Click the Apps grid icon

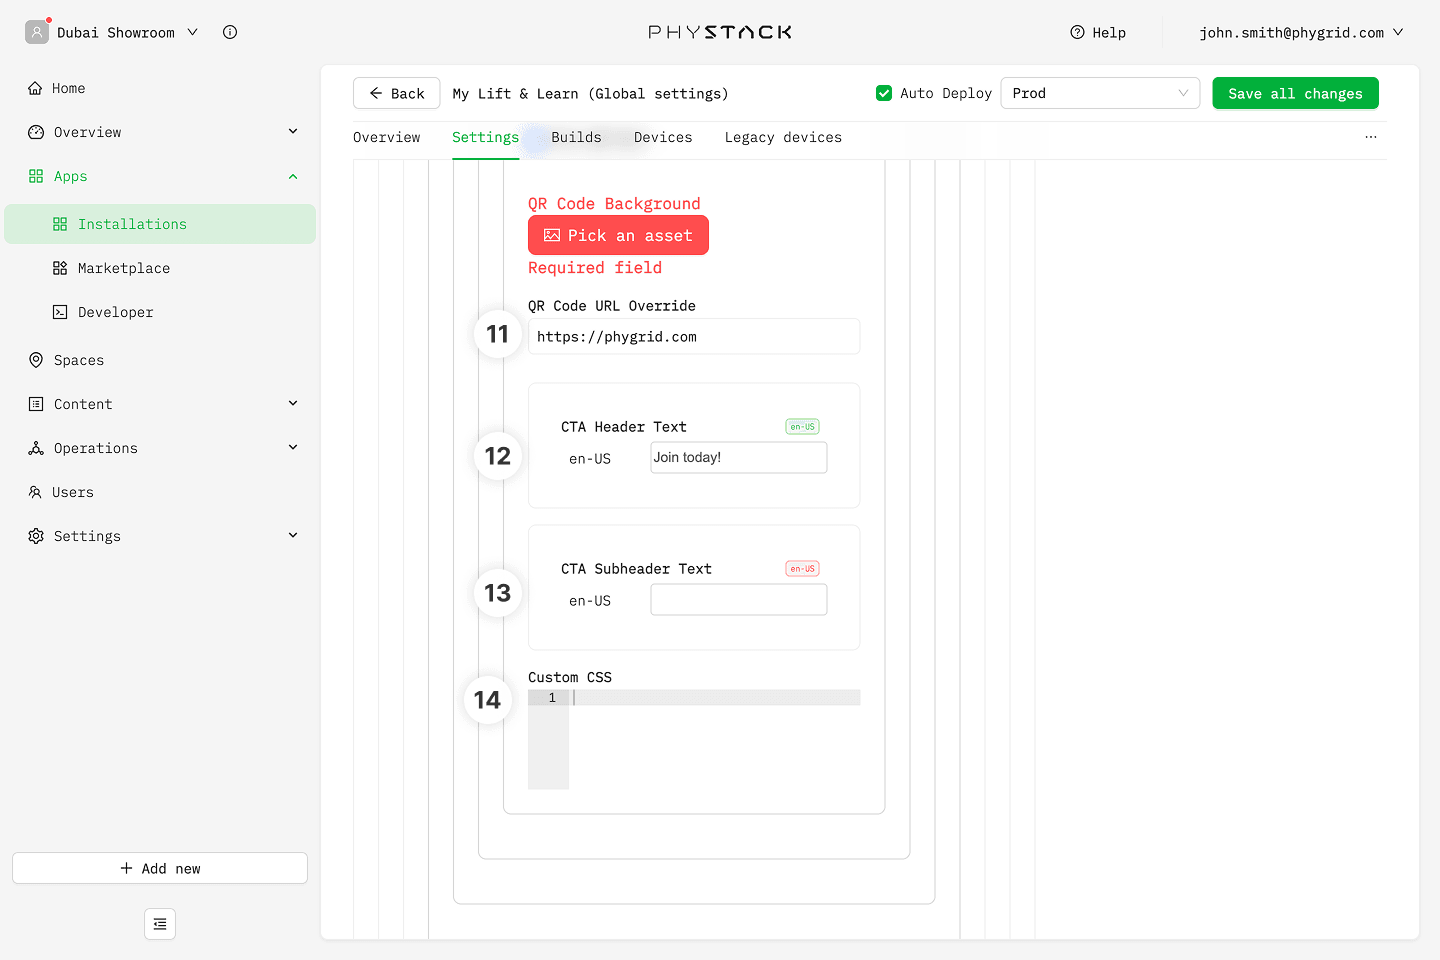36,176
